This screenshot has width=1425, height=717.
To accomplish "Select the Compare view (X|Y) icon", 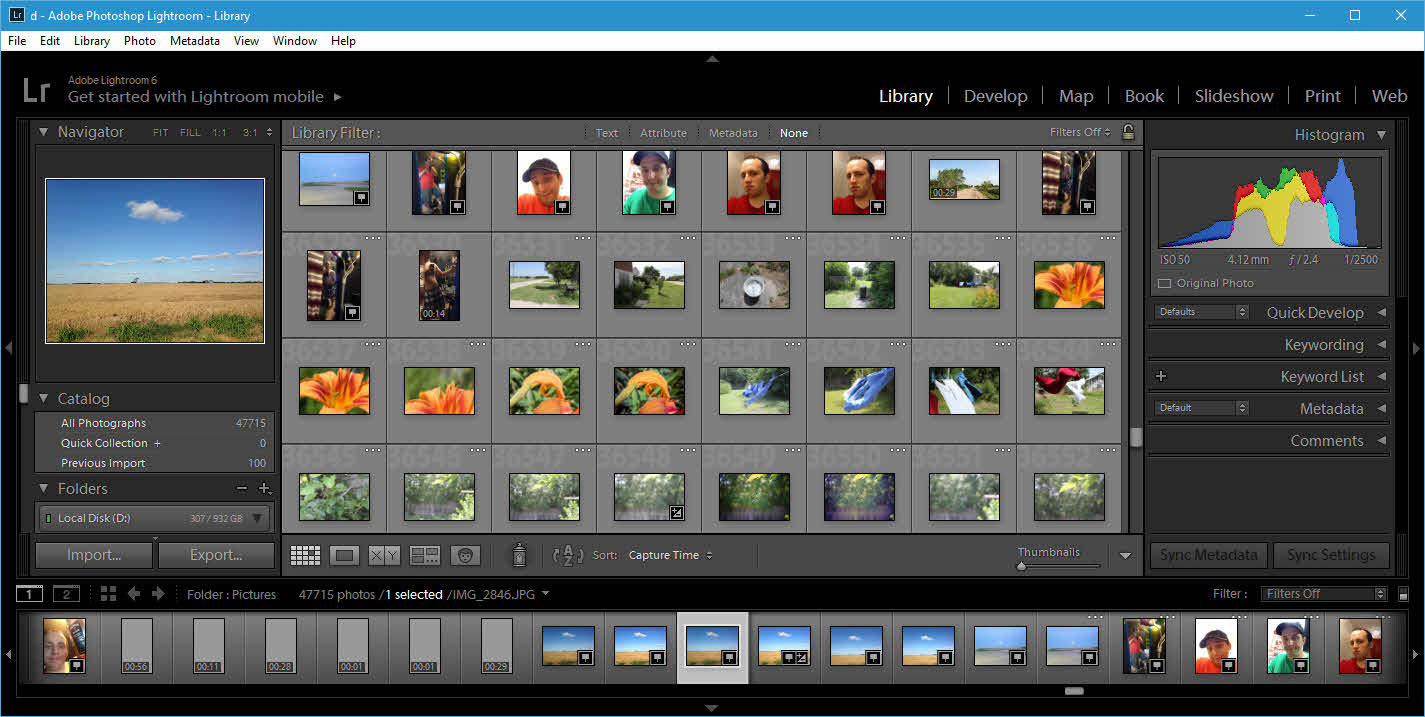I will coord(384,555).
